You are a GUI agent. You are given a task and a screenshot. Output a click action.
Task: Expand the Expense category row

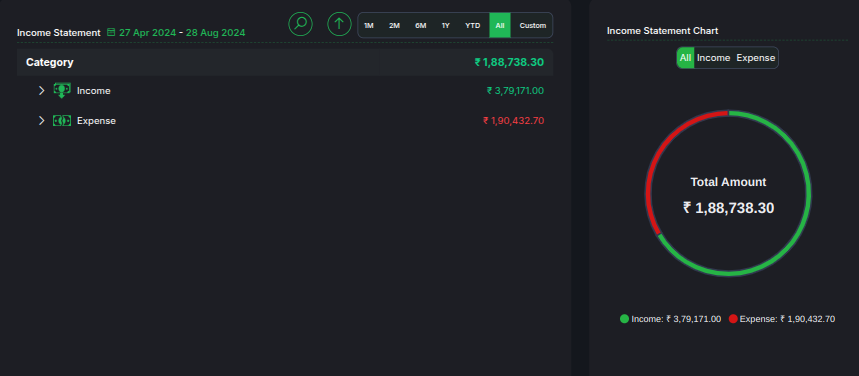(41, 121)
